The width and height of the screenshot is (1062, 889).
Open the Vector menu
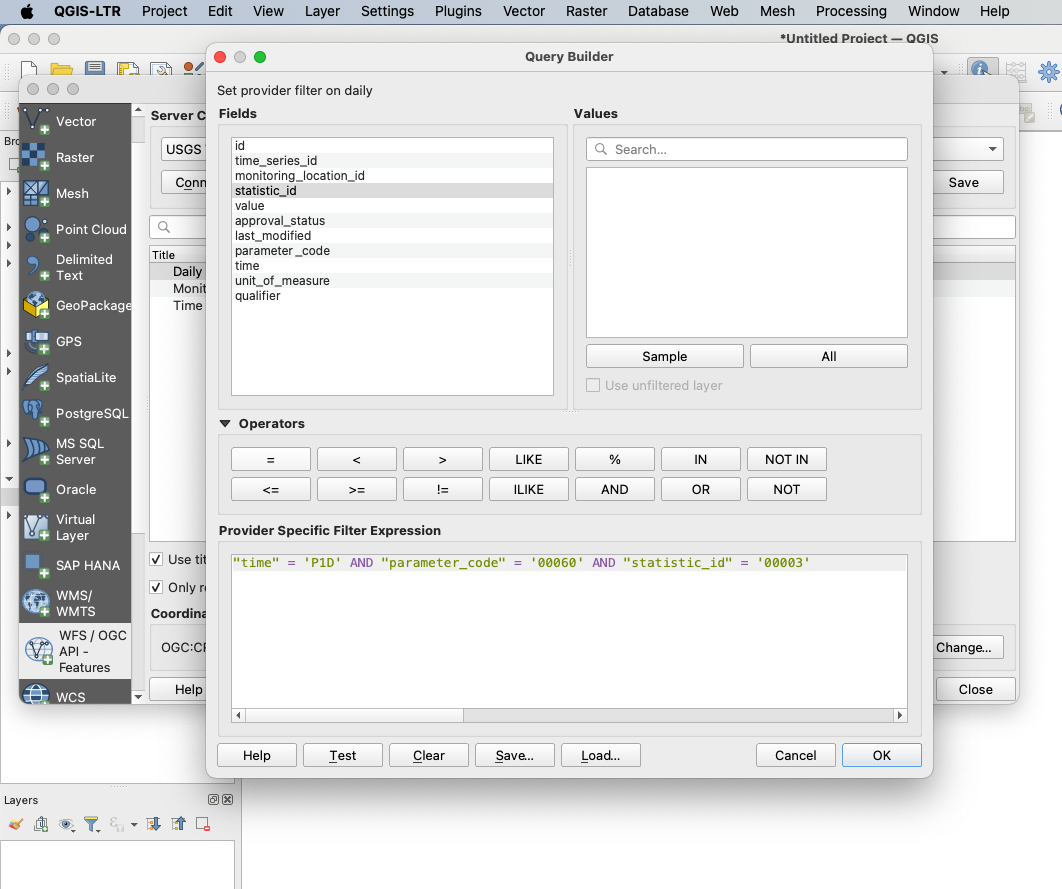(524, 12)
